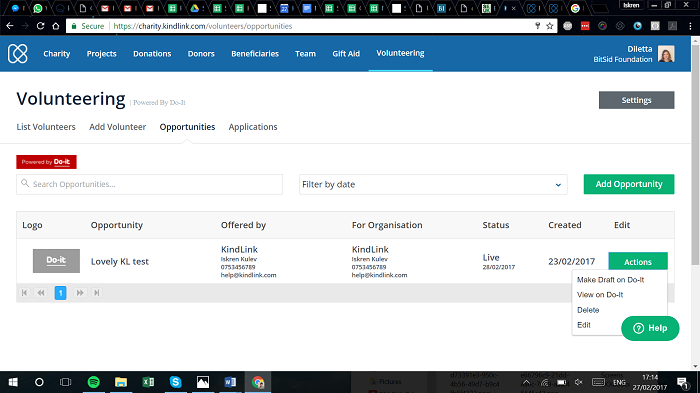The image size is (700, 393).
Task: Switch to Applications tab
Action: click(x=253, y=127)
